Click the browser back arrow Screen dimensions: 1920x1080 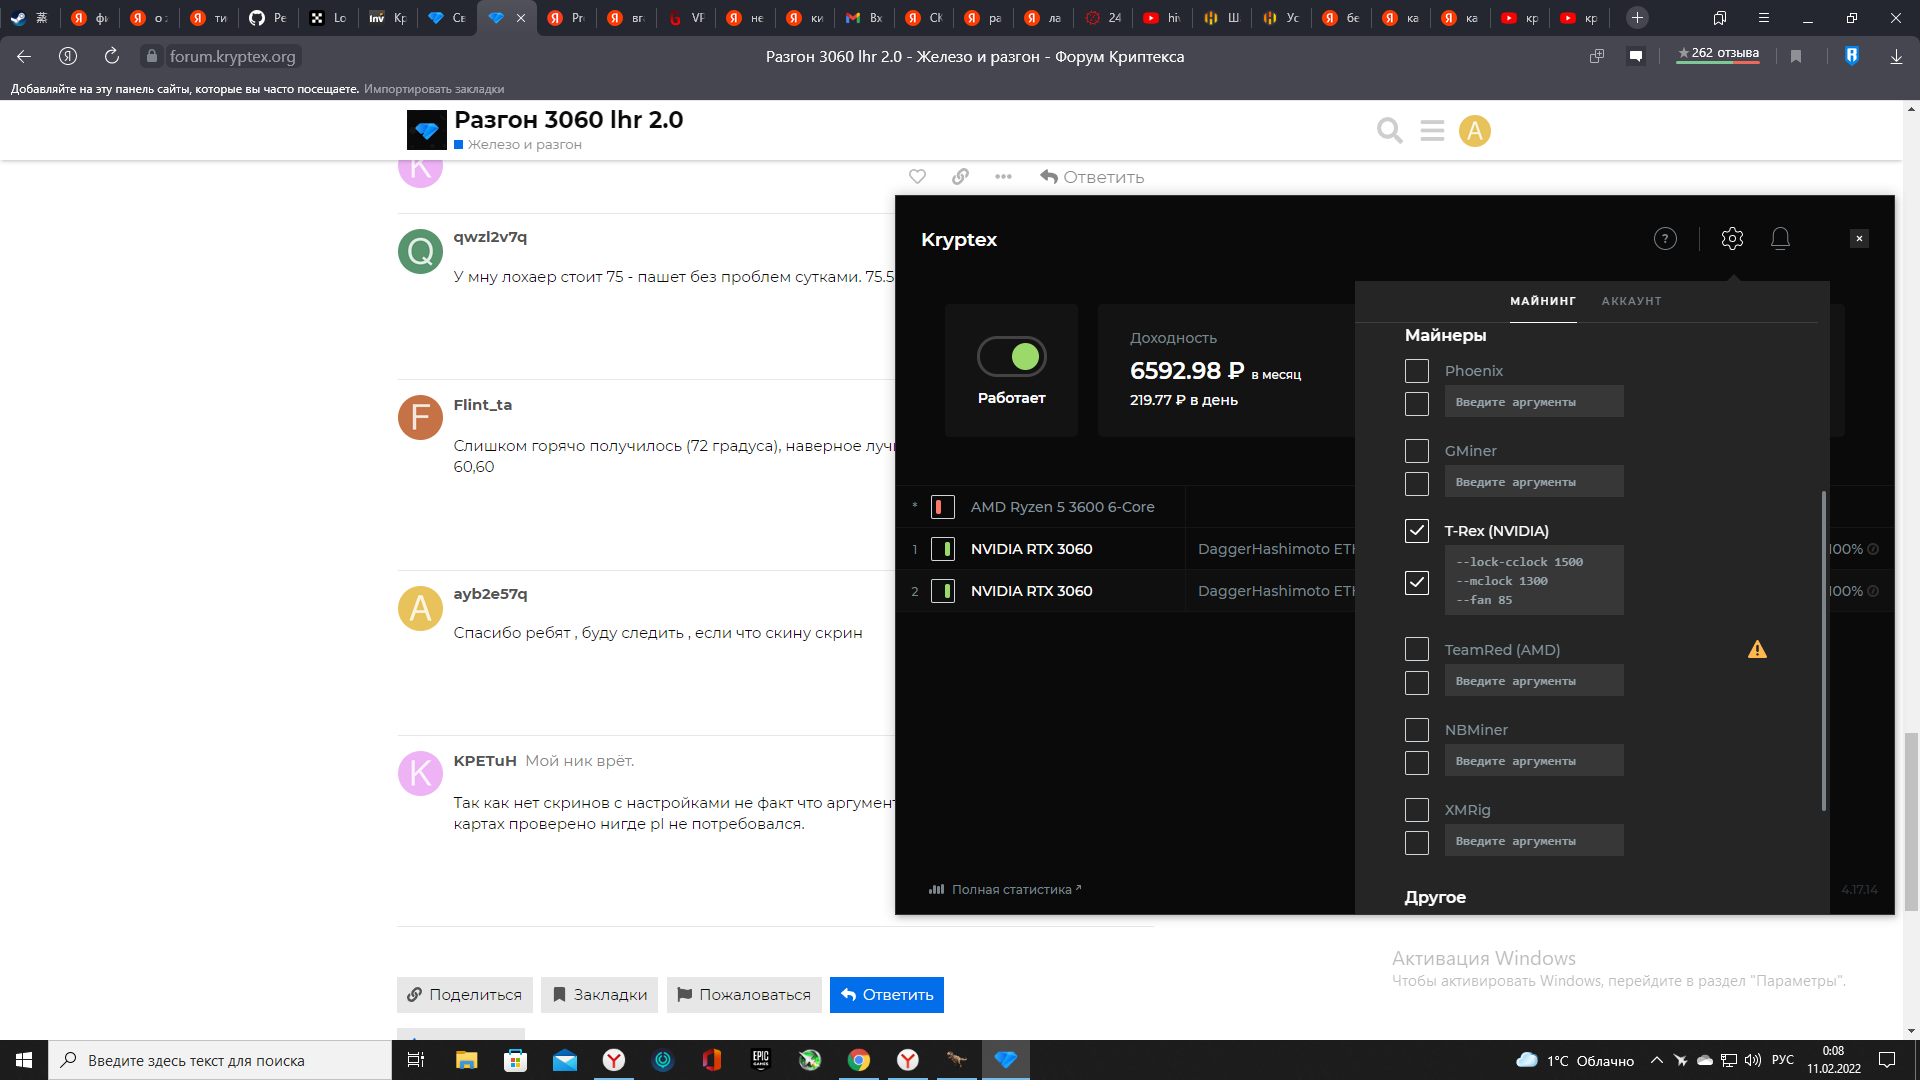point(24,57)
